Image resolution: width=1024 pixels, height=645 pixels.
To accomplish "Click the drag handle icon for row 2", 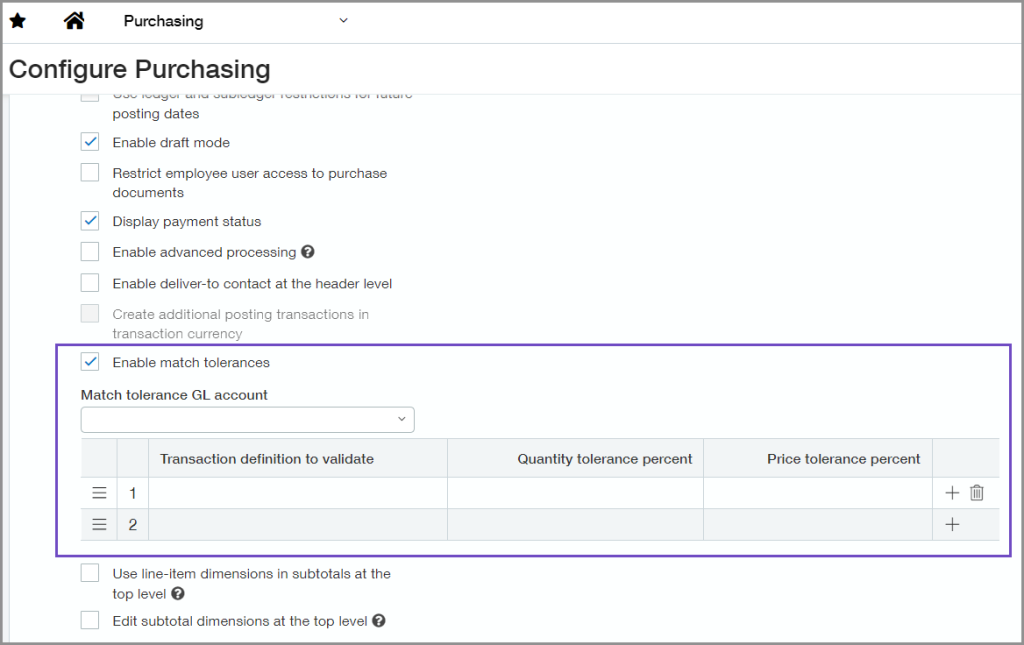I will (x=98, y=524).
